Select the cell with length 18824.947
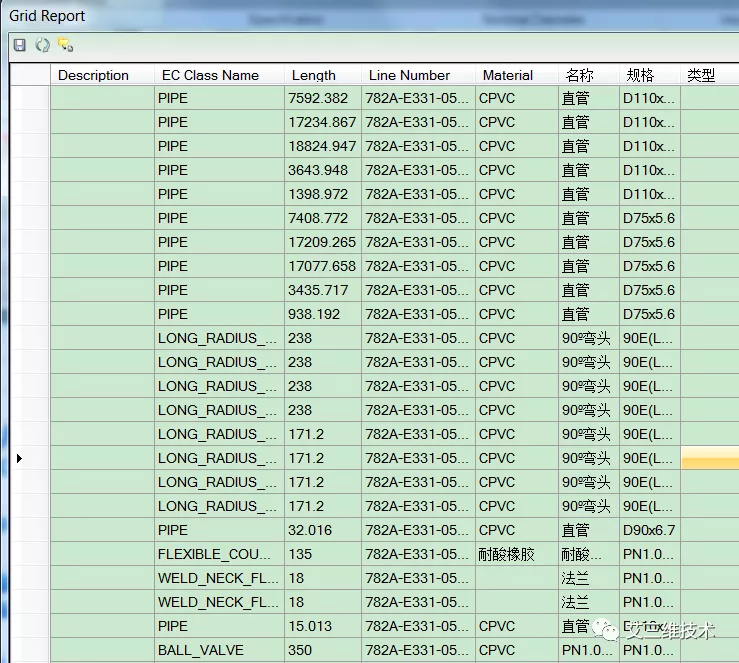739x663 pixels. [322, 146]
